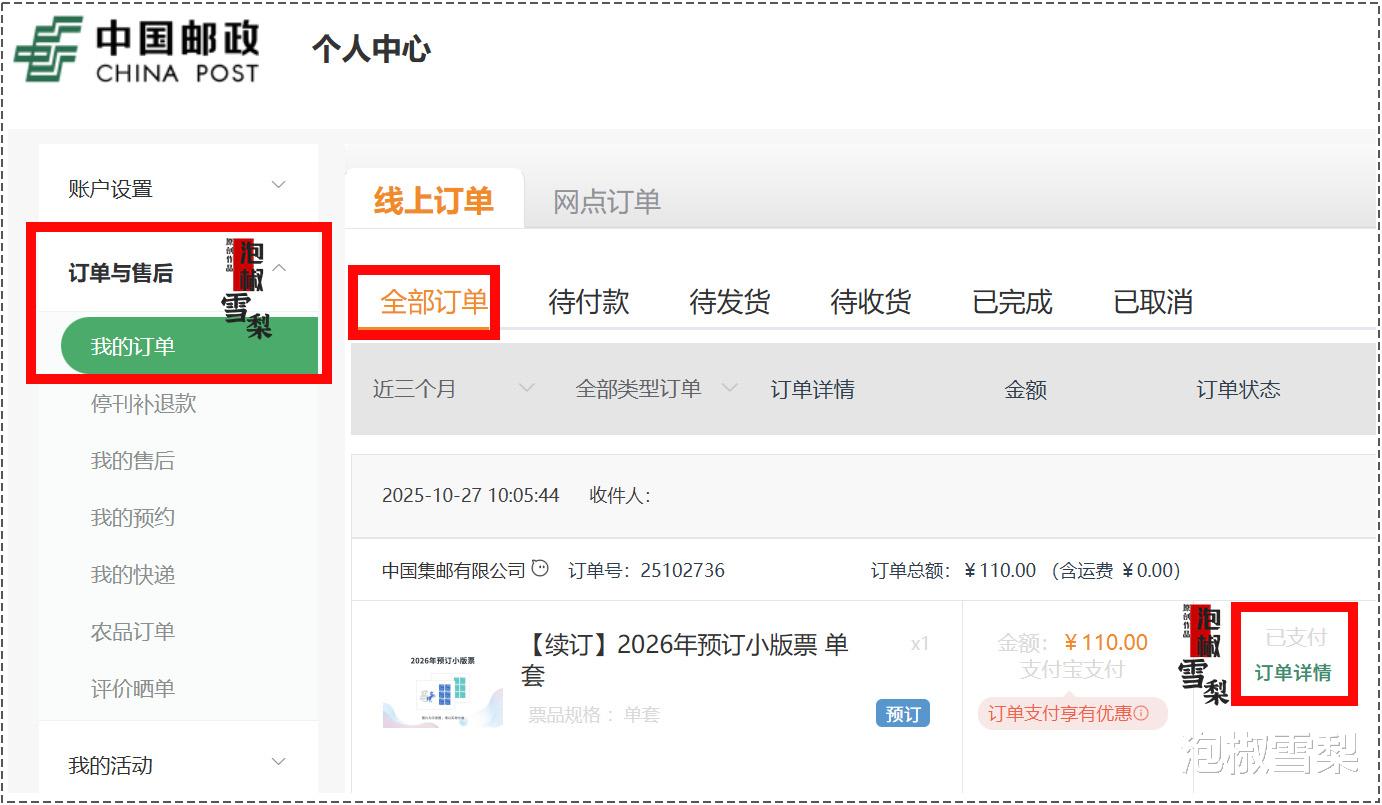Select the 已完成 filter tab
The height and width of the screenshot is (805, 1382).
tap(1012, 302)
